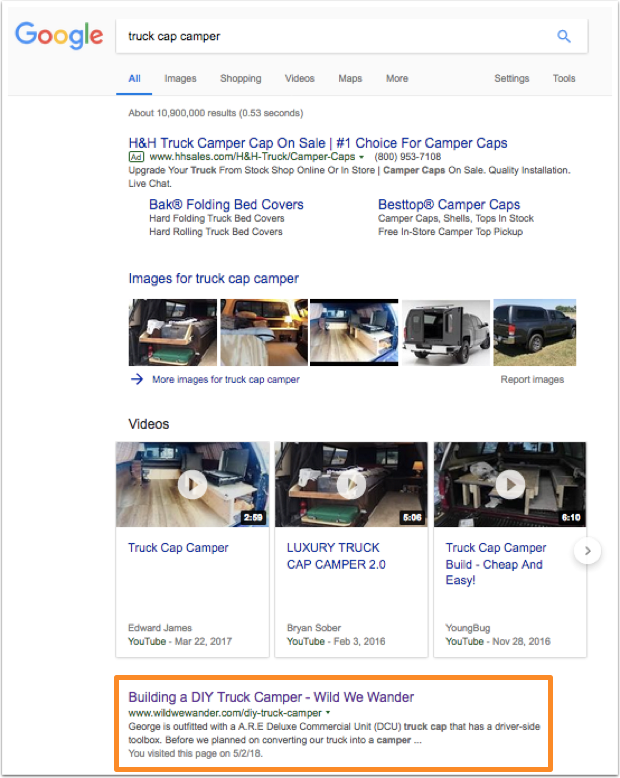
Task: Click the 6:10 video duration badge
Action: (x=571, y=518)
